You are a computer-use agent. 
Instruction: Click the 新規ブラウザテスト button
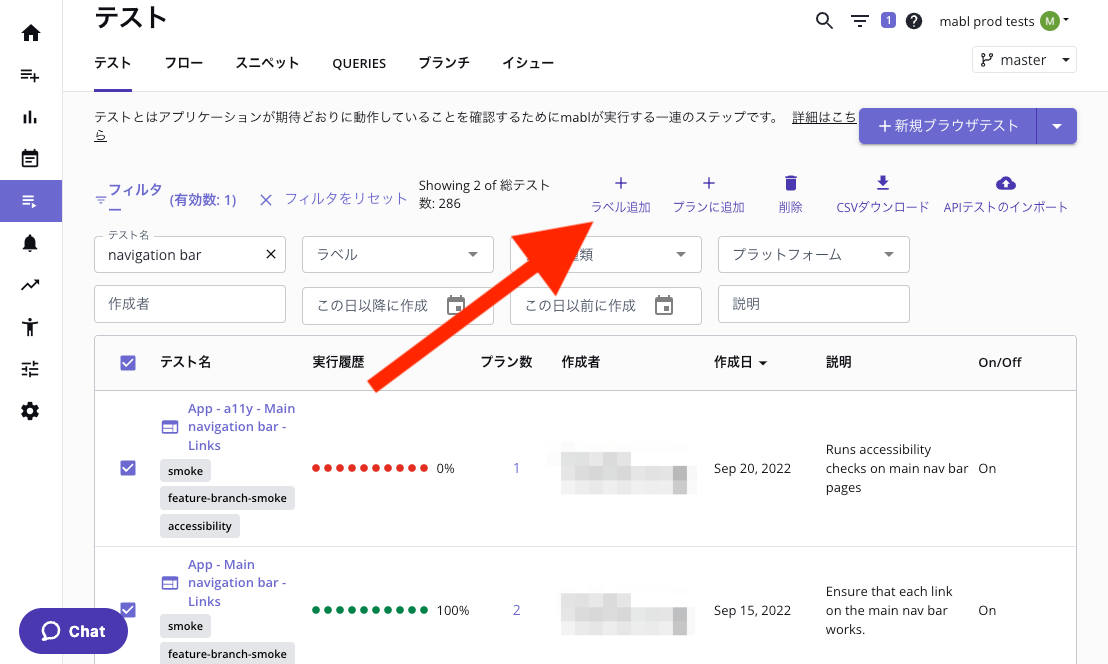[948, 126]
